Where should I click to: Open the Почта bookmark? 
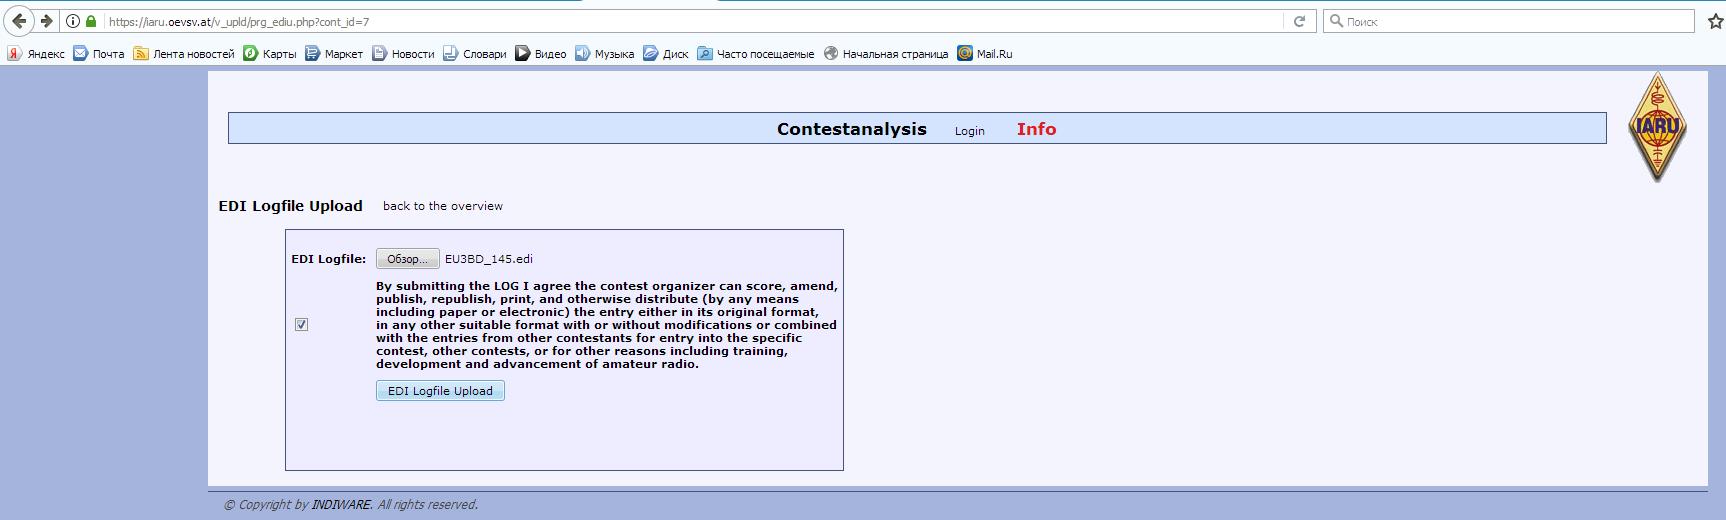[99, 54]
